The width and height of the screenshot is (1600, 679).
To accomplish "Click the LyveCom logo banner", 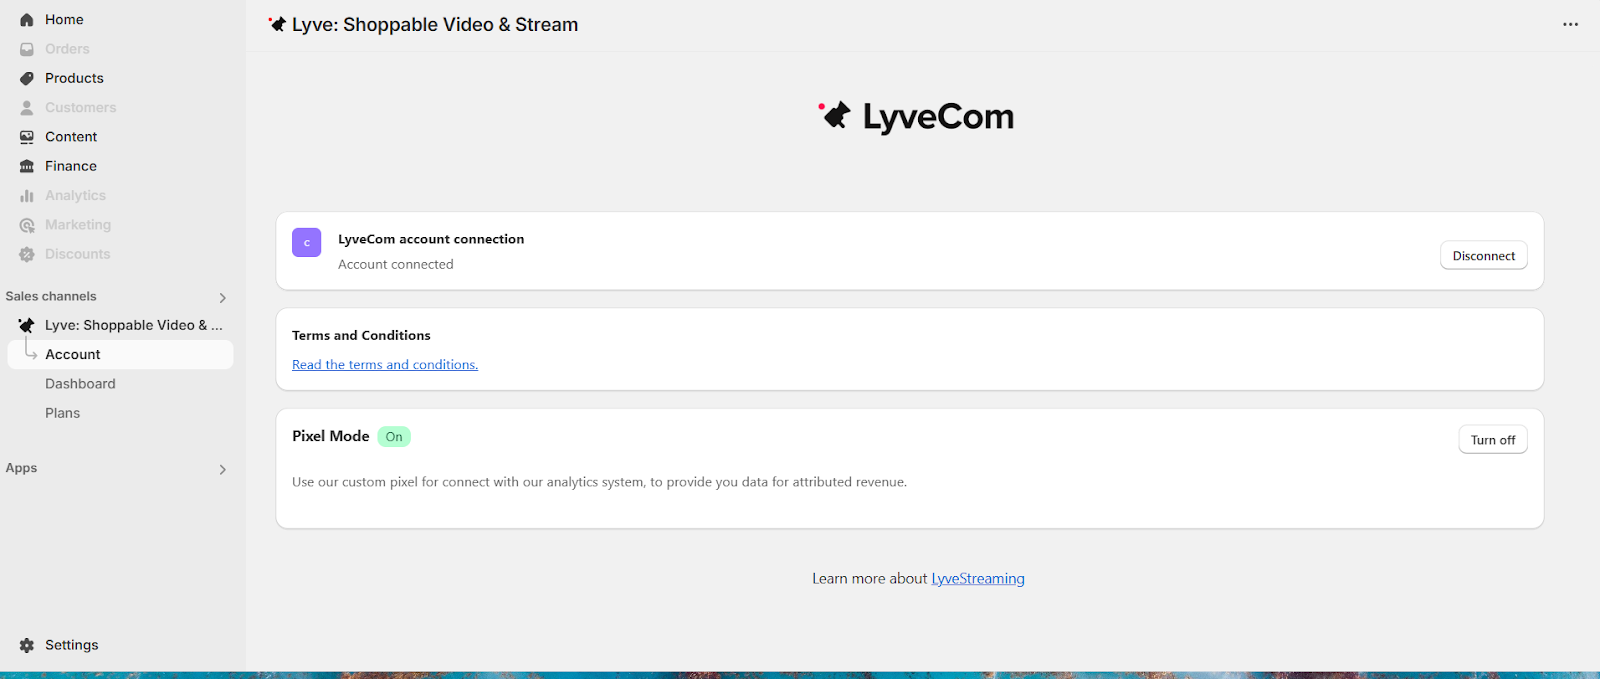I will pos(916,117).
